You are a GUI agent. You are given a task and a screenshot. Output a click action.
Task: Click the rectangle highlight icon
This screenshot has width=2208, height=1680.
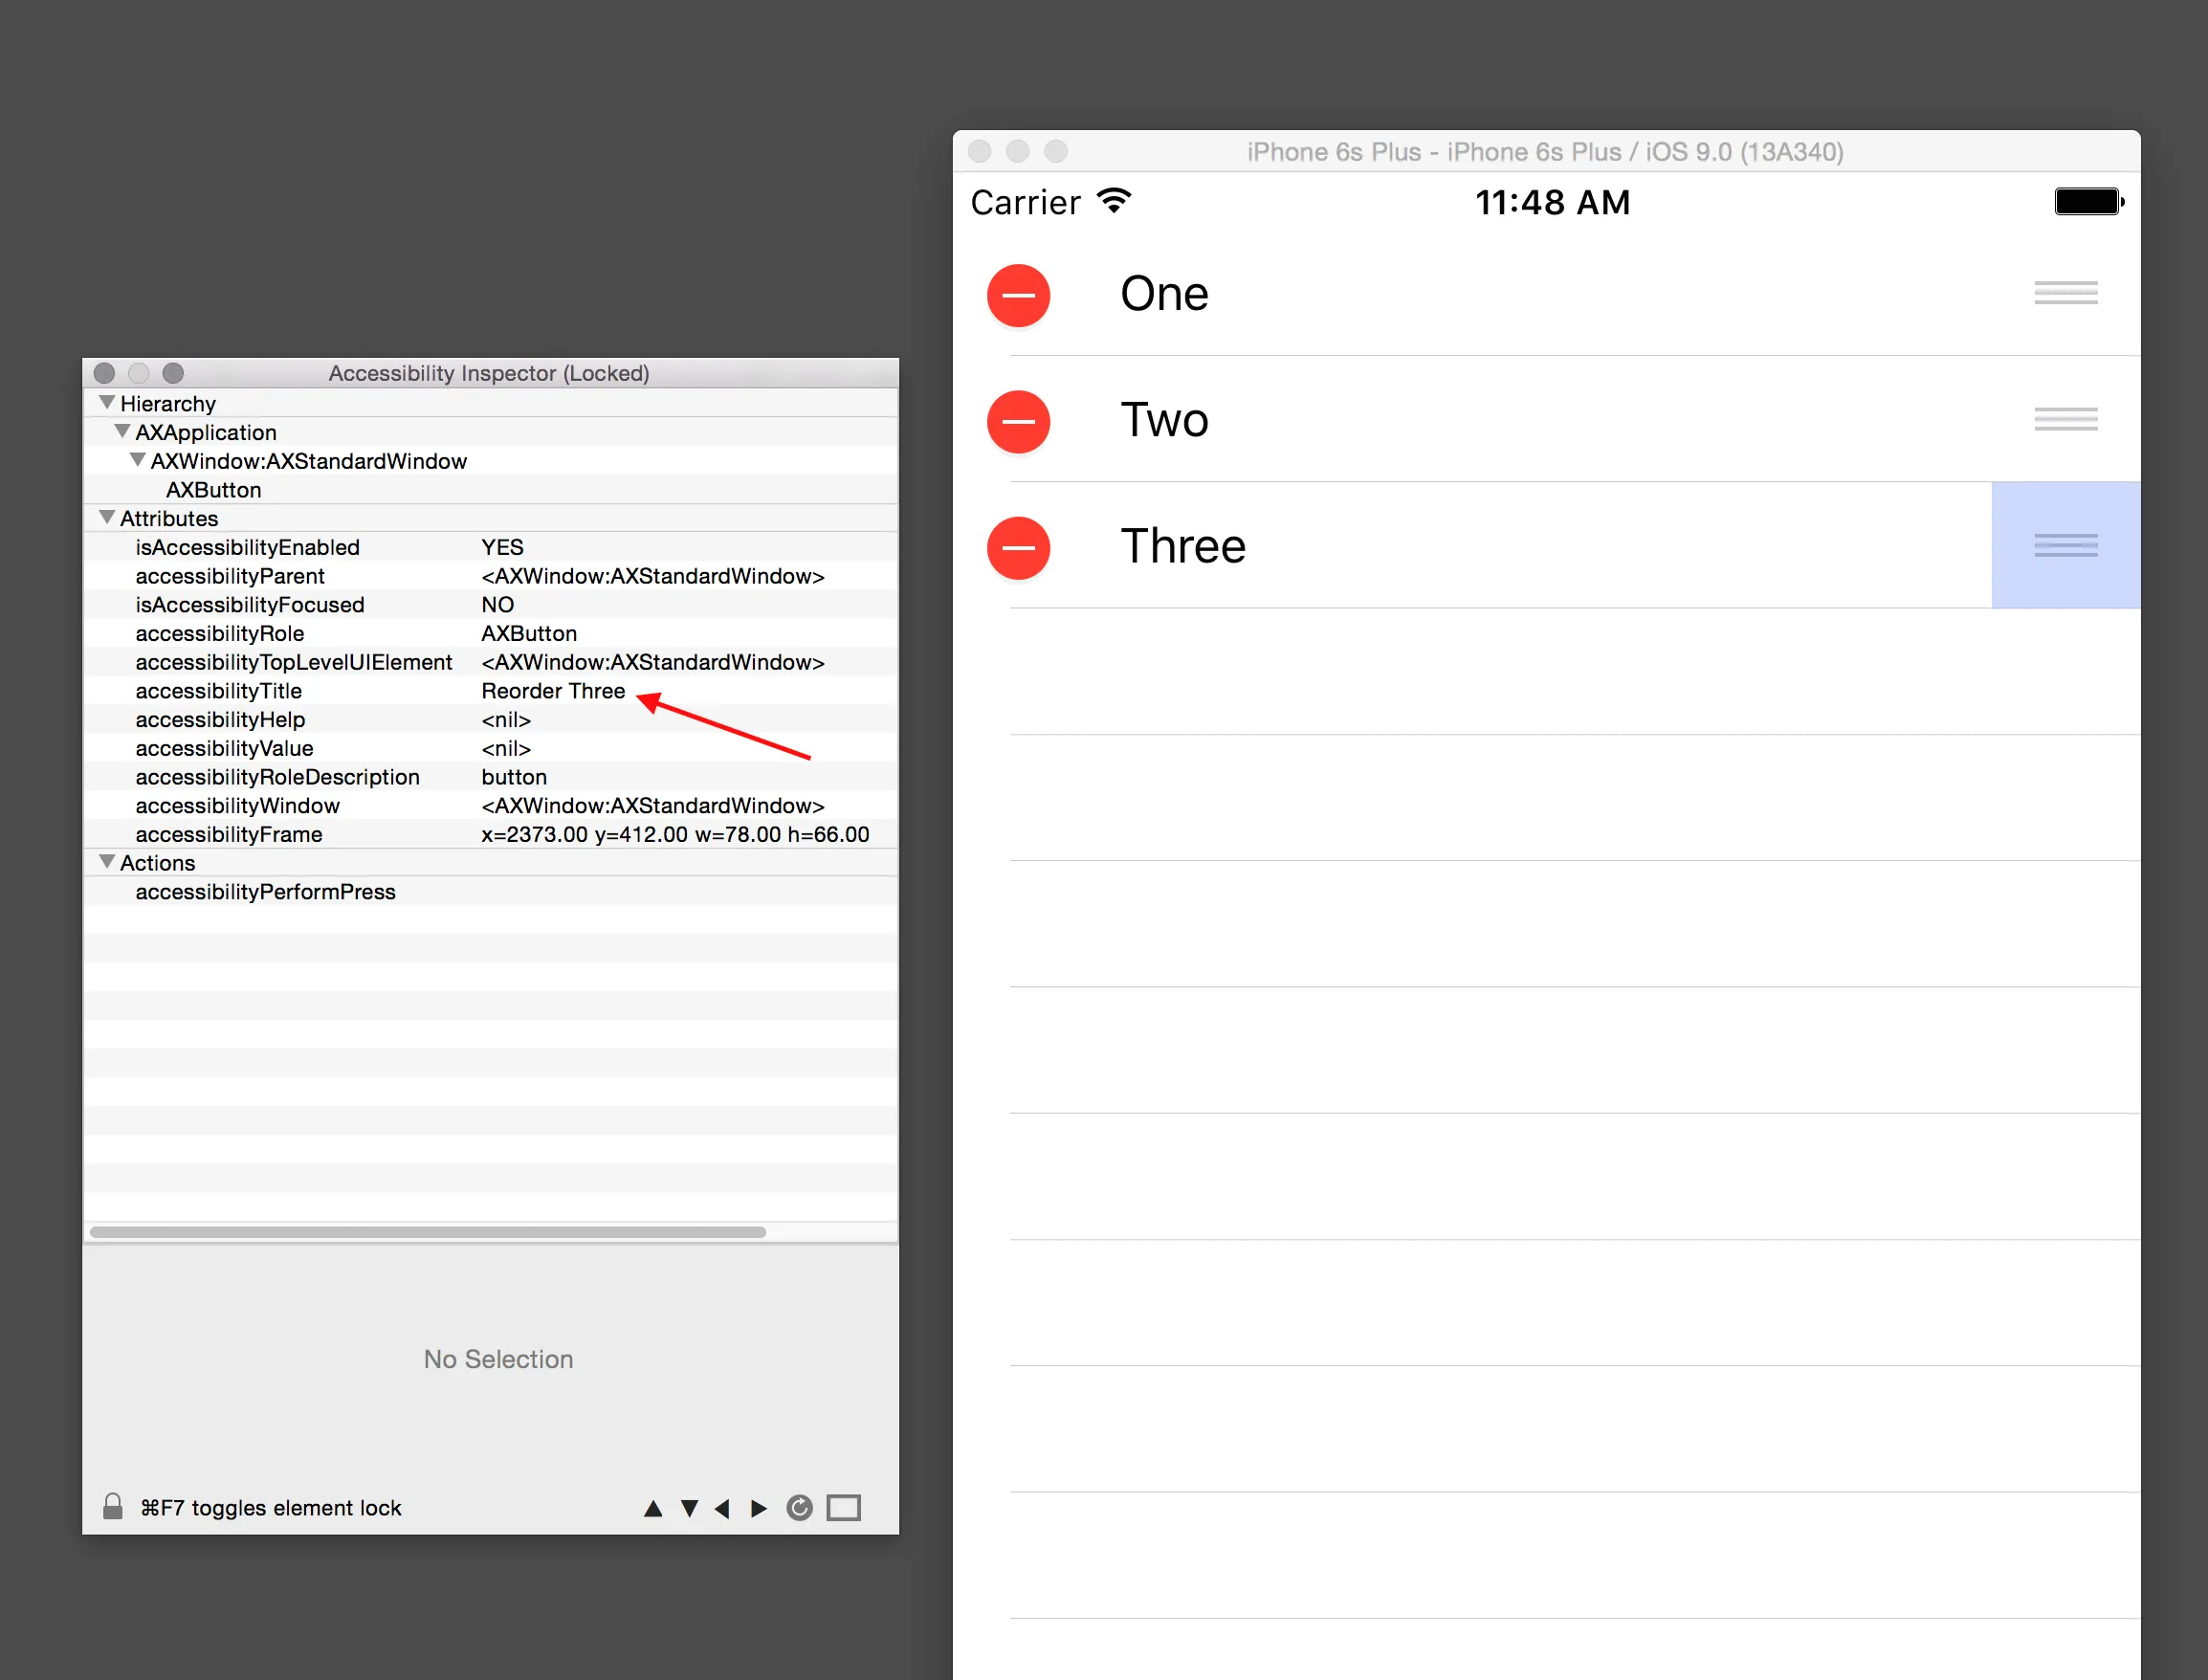coord(843,1507)
